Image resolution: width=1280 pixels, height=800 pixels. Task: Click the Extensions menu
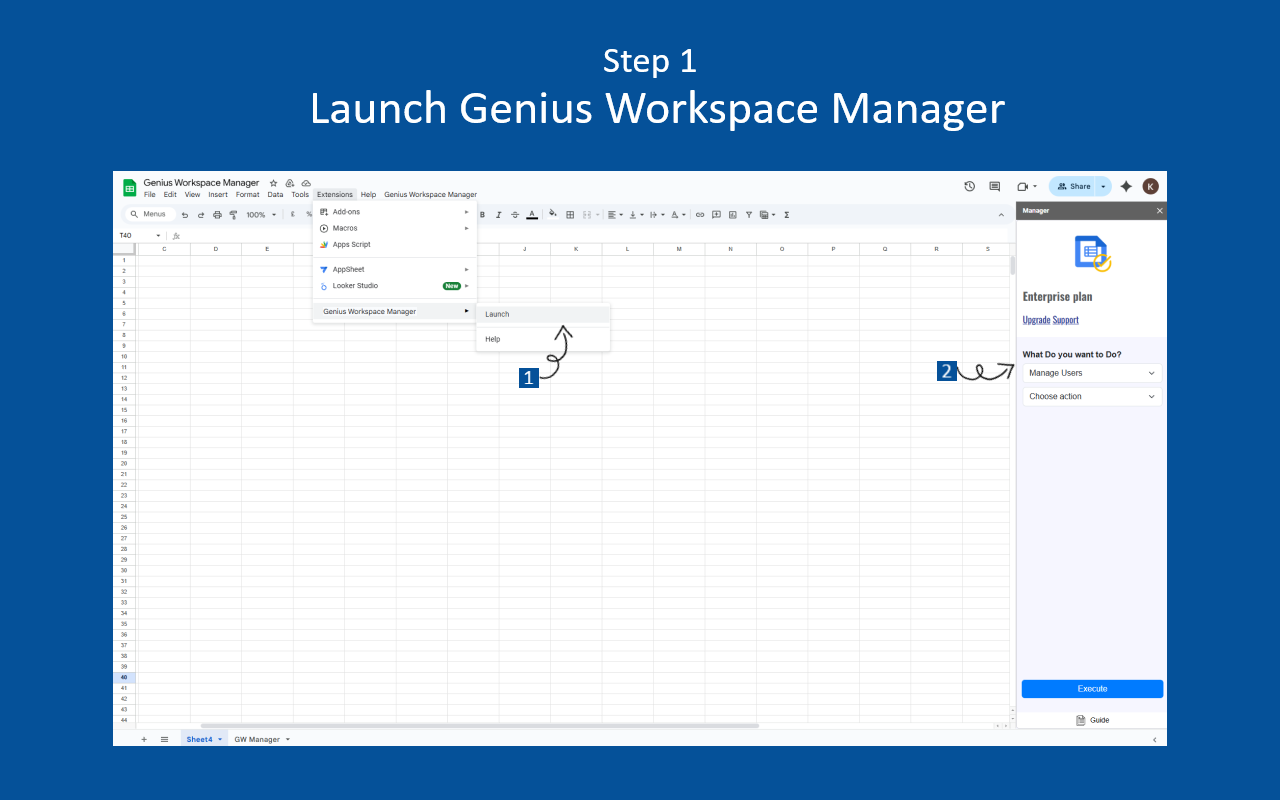335,195
